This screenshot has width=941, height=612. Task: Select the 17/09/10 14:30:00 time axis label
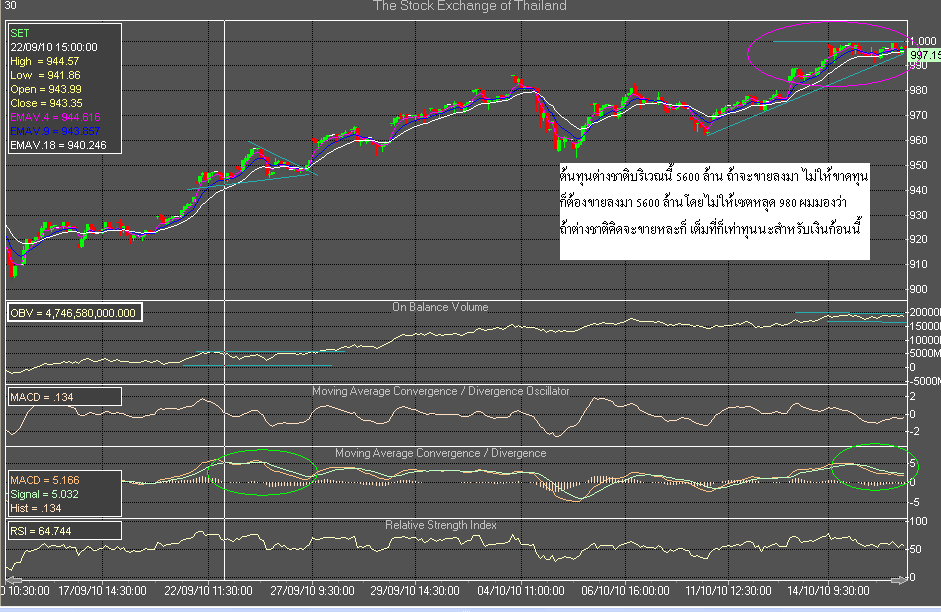tap(102, 590)
